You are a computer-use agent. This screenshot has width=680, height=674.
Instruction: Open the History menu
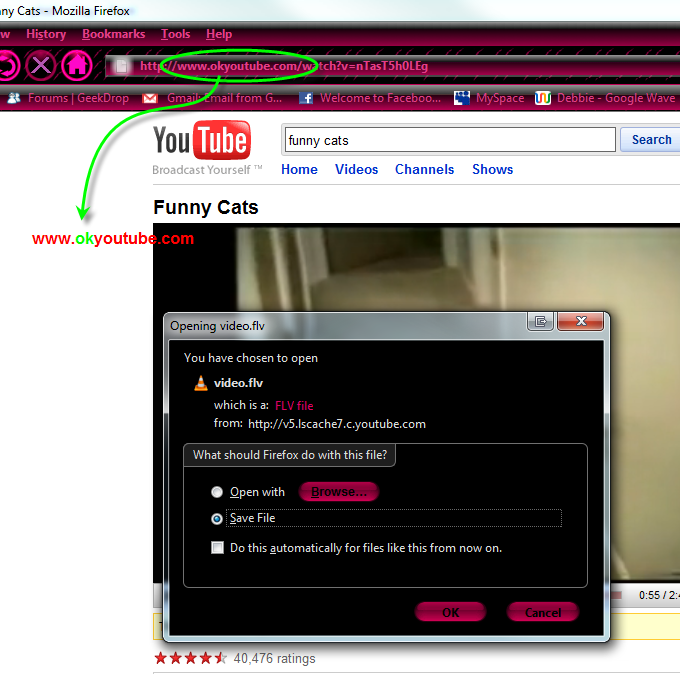[x=46, y=34]
